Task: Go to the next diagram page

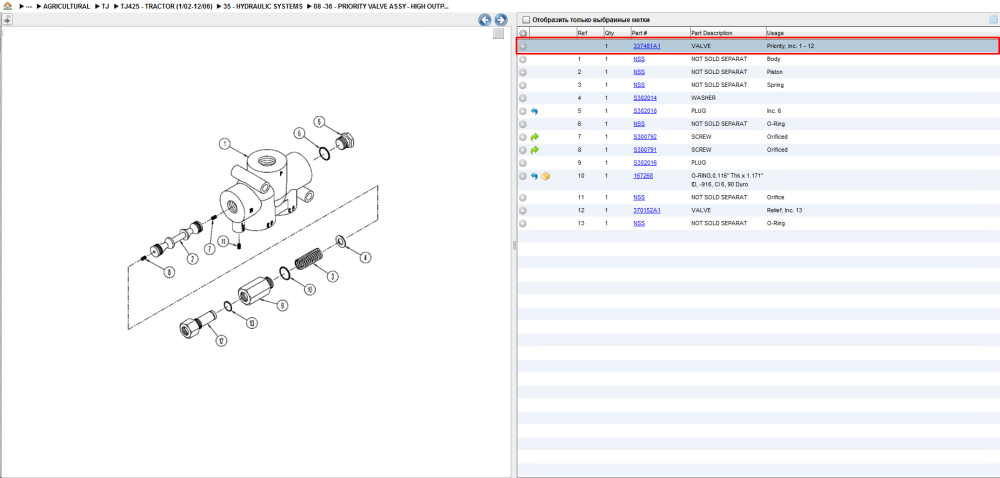Action: [x=501, y=20]
